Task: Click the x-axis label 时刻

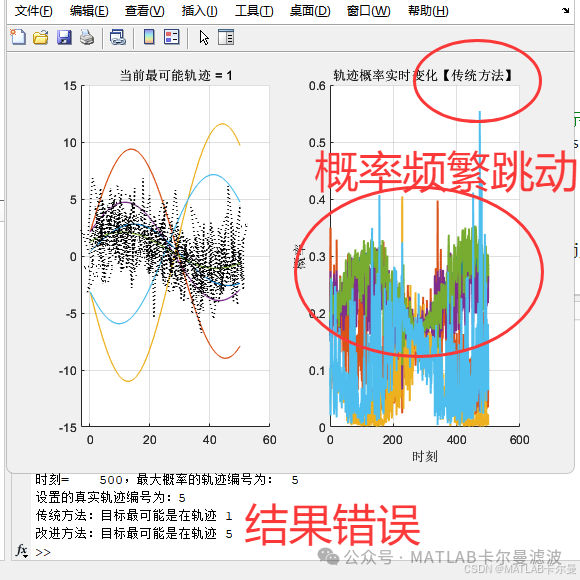Action: coord(425,456)
